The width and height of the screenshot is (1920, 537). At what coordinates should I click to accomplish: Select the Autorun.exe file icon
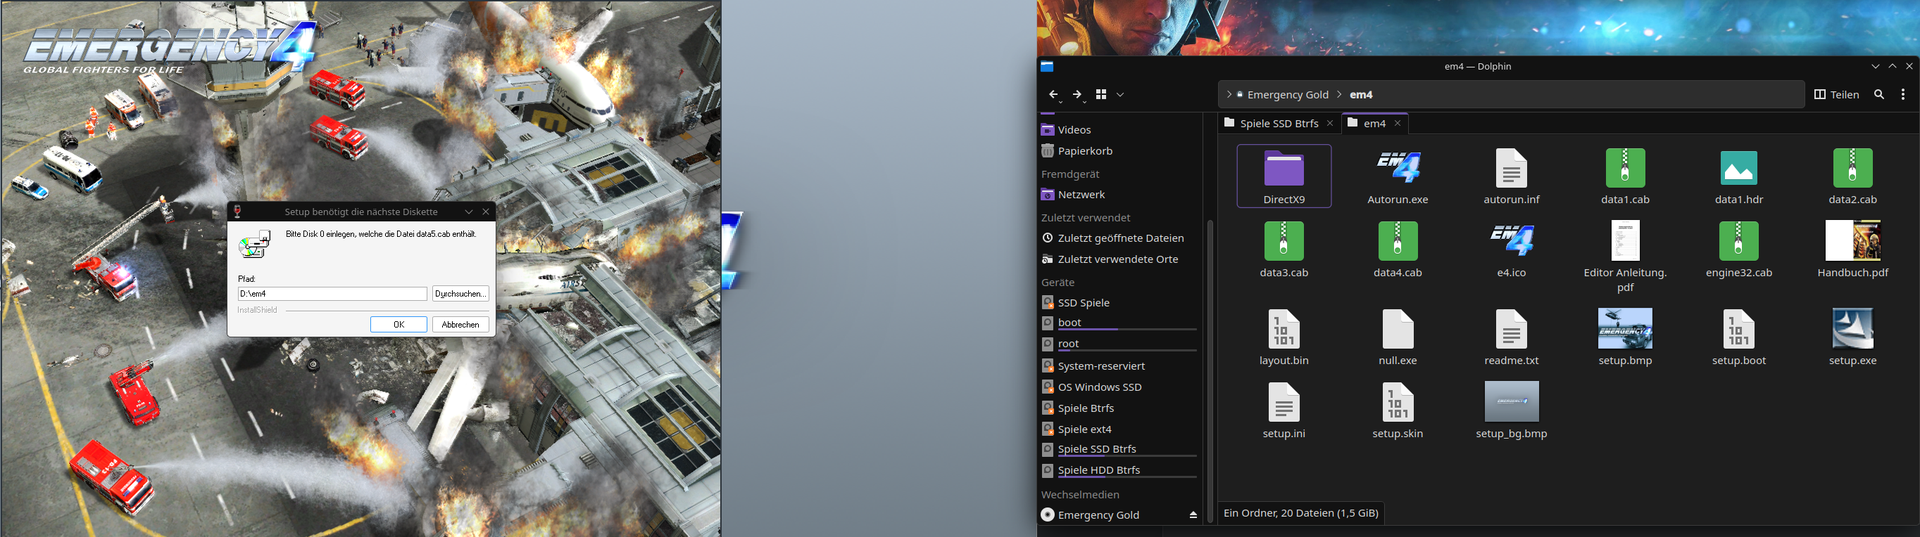click(1398, 168)
